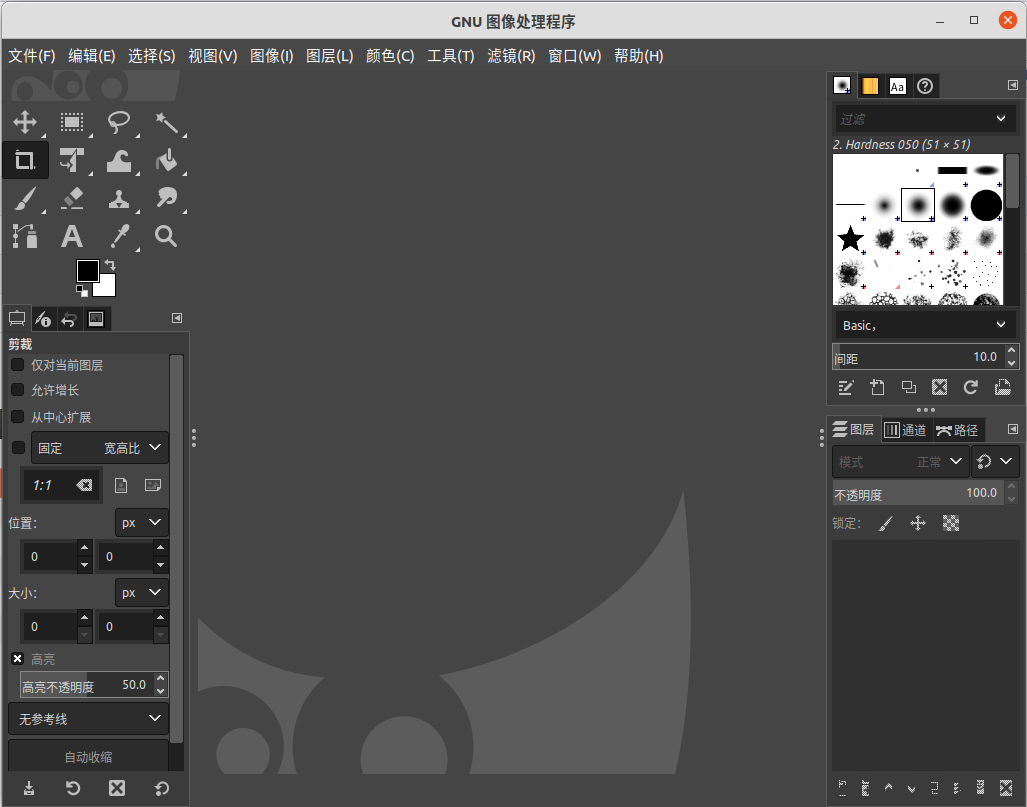Toggle the 高亮 checkbox

pyautogui.click(x=18, y=658)
